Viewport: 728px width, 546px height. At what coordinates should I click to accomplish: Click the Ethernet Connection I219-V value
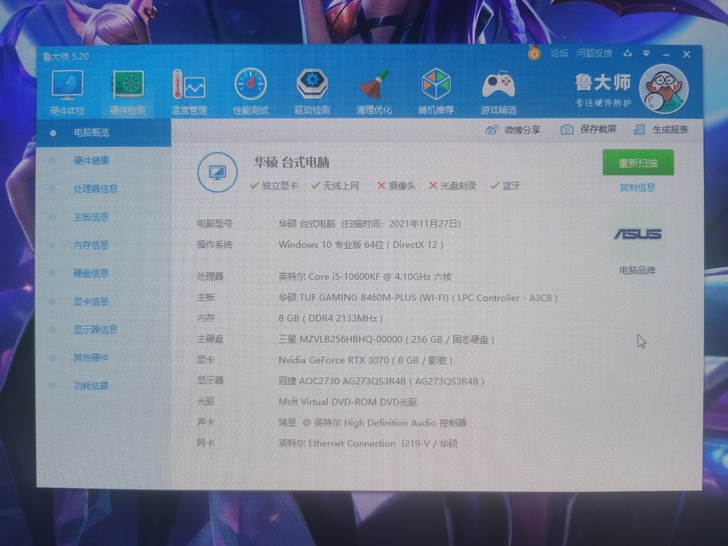point(368,443)
